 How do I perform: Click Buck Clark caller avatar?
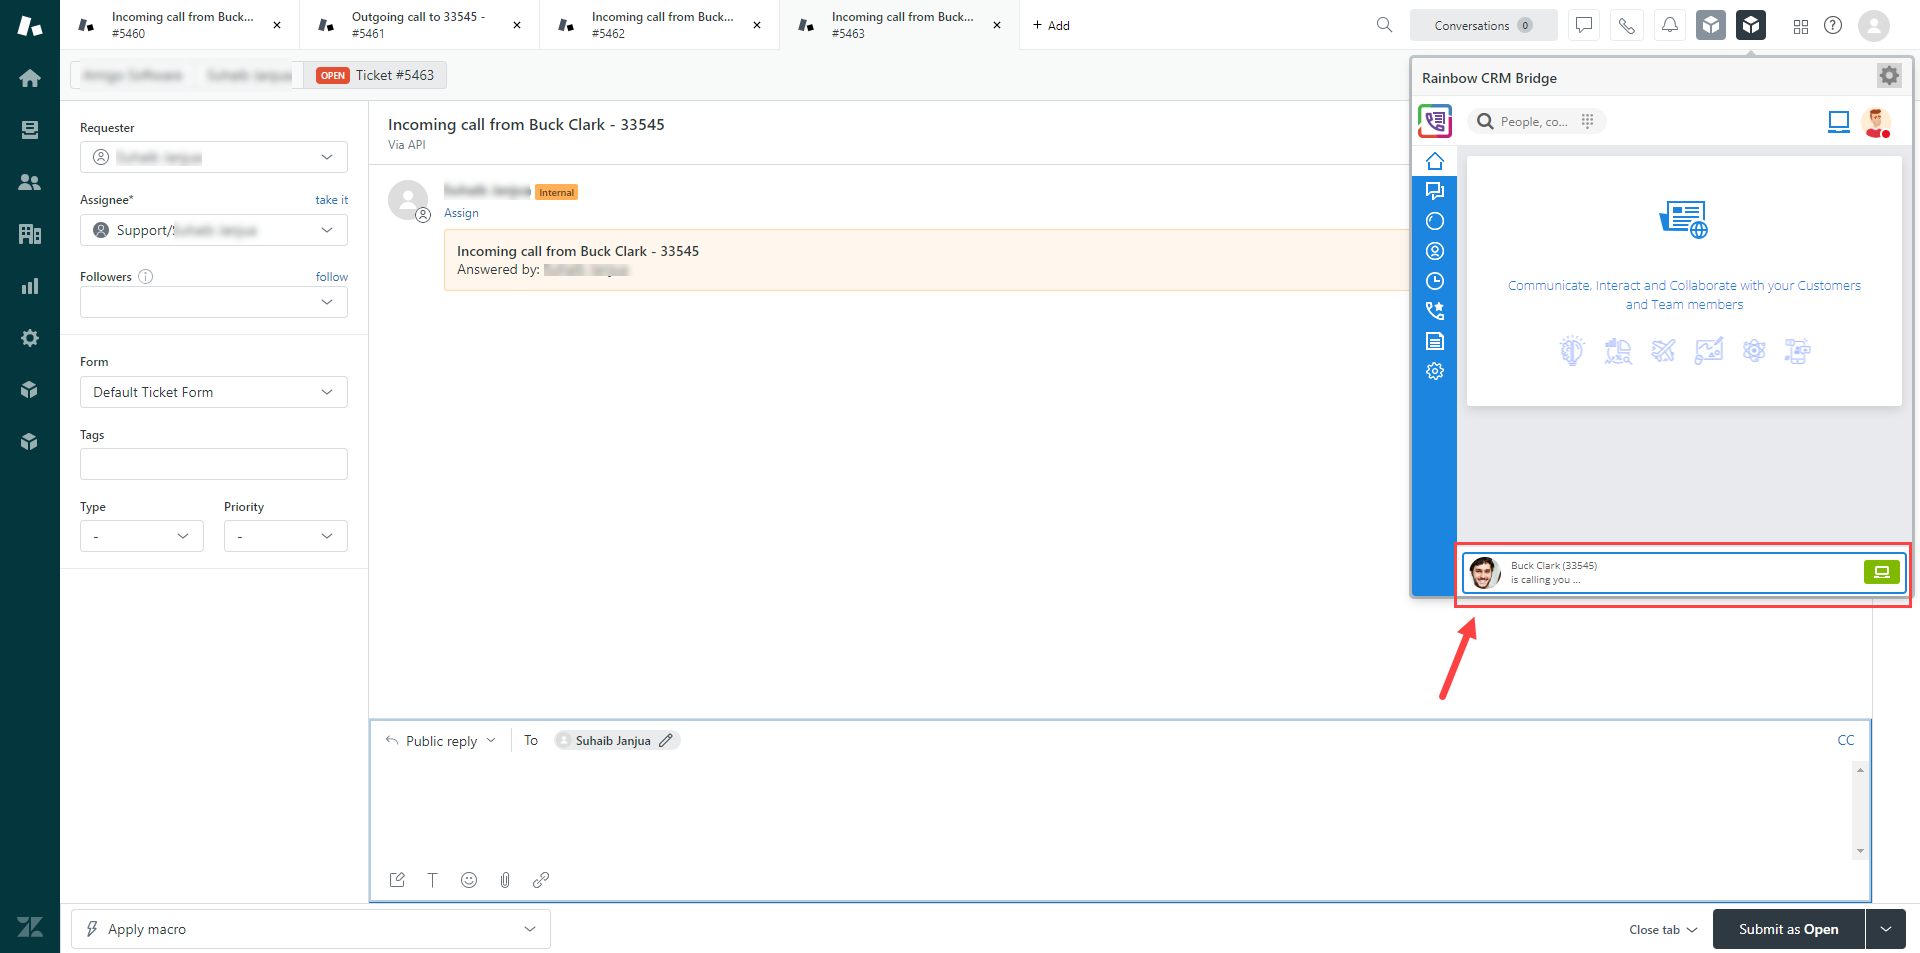[1484, 573]
